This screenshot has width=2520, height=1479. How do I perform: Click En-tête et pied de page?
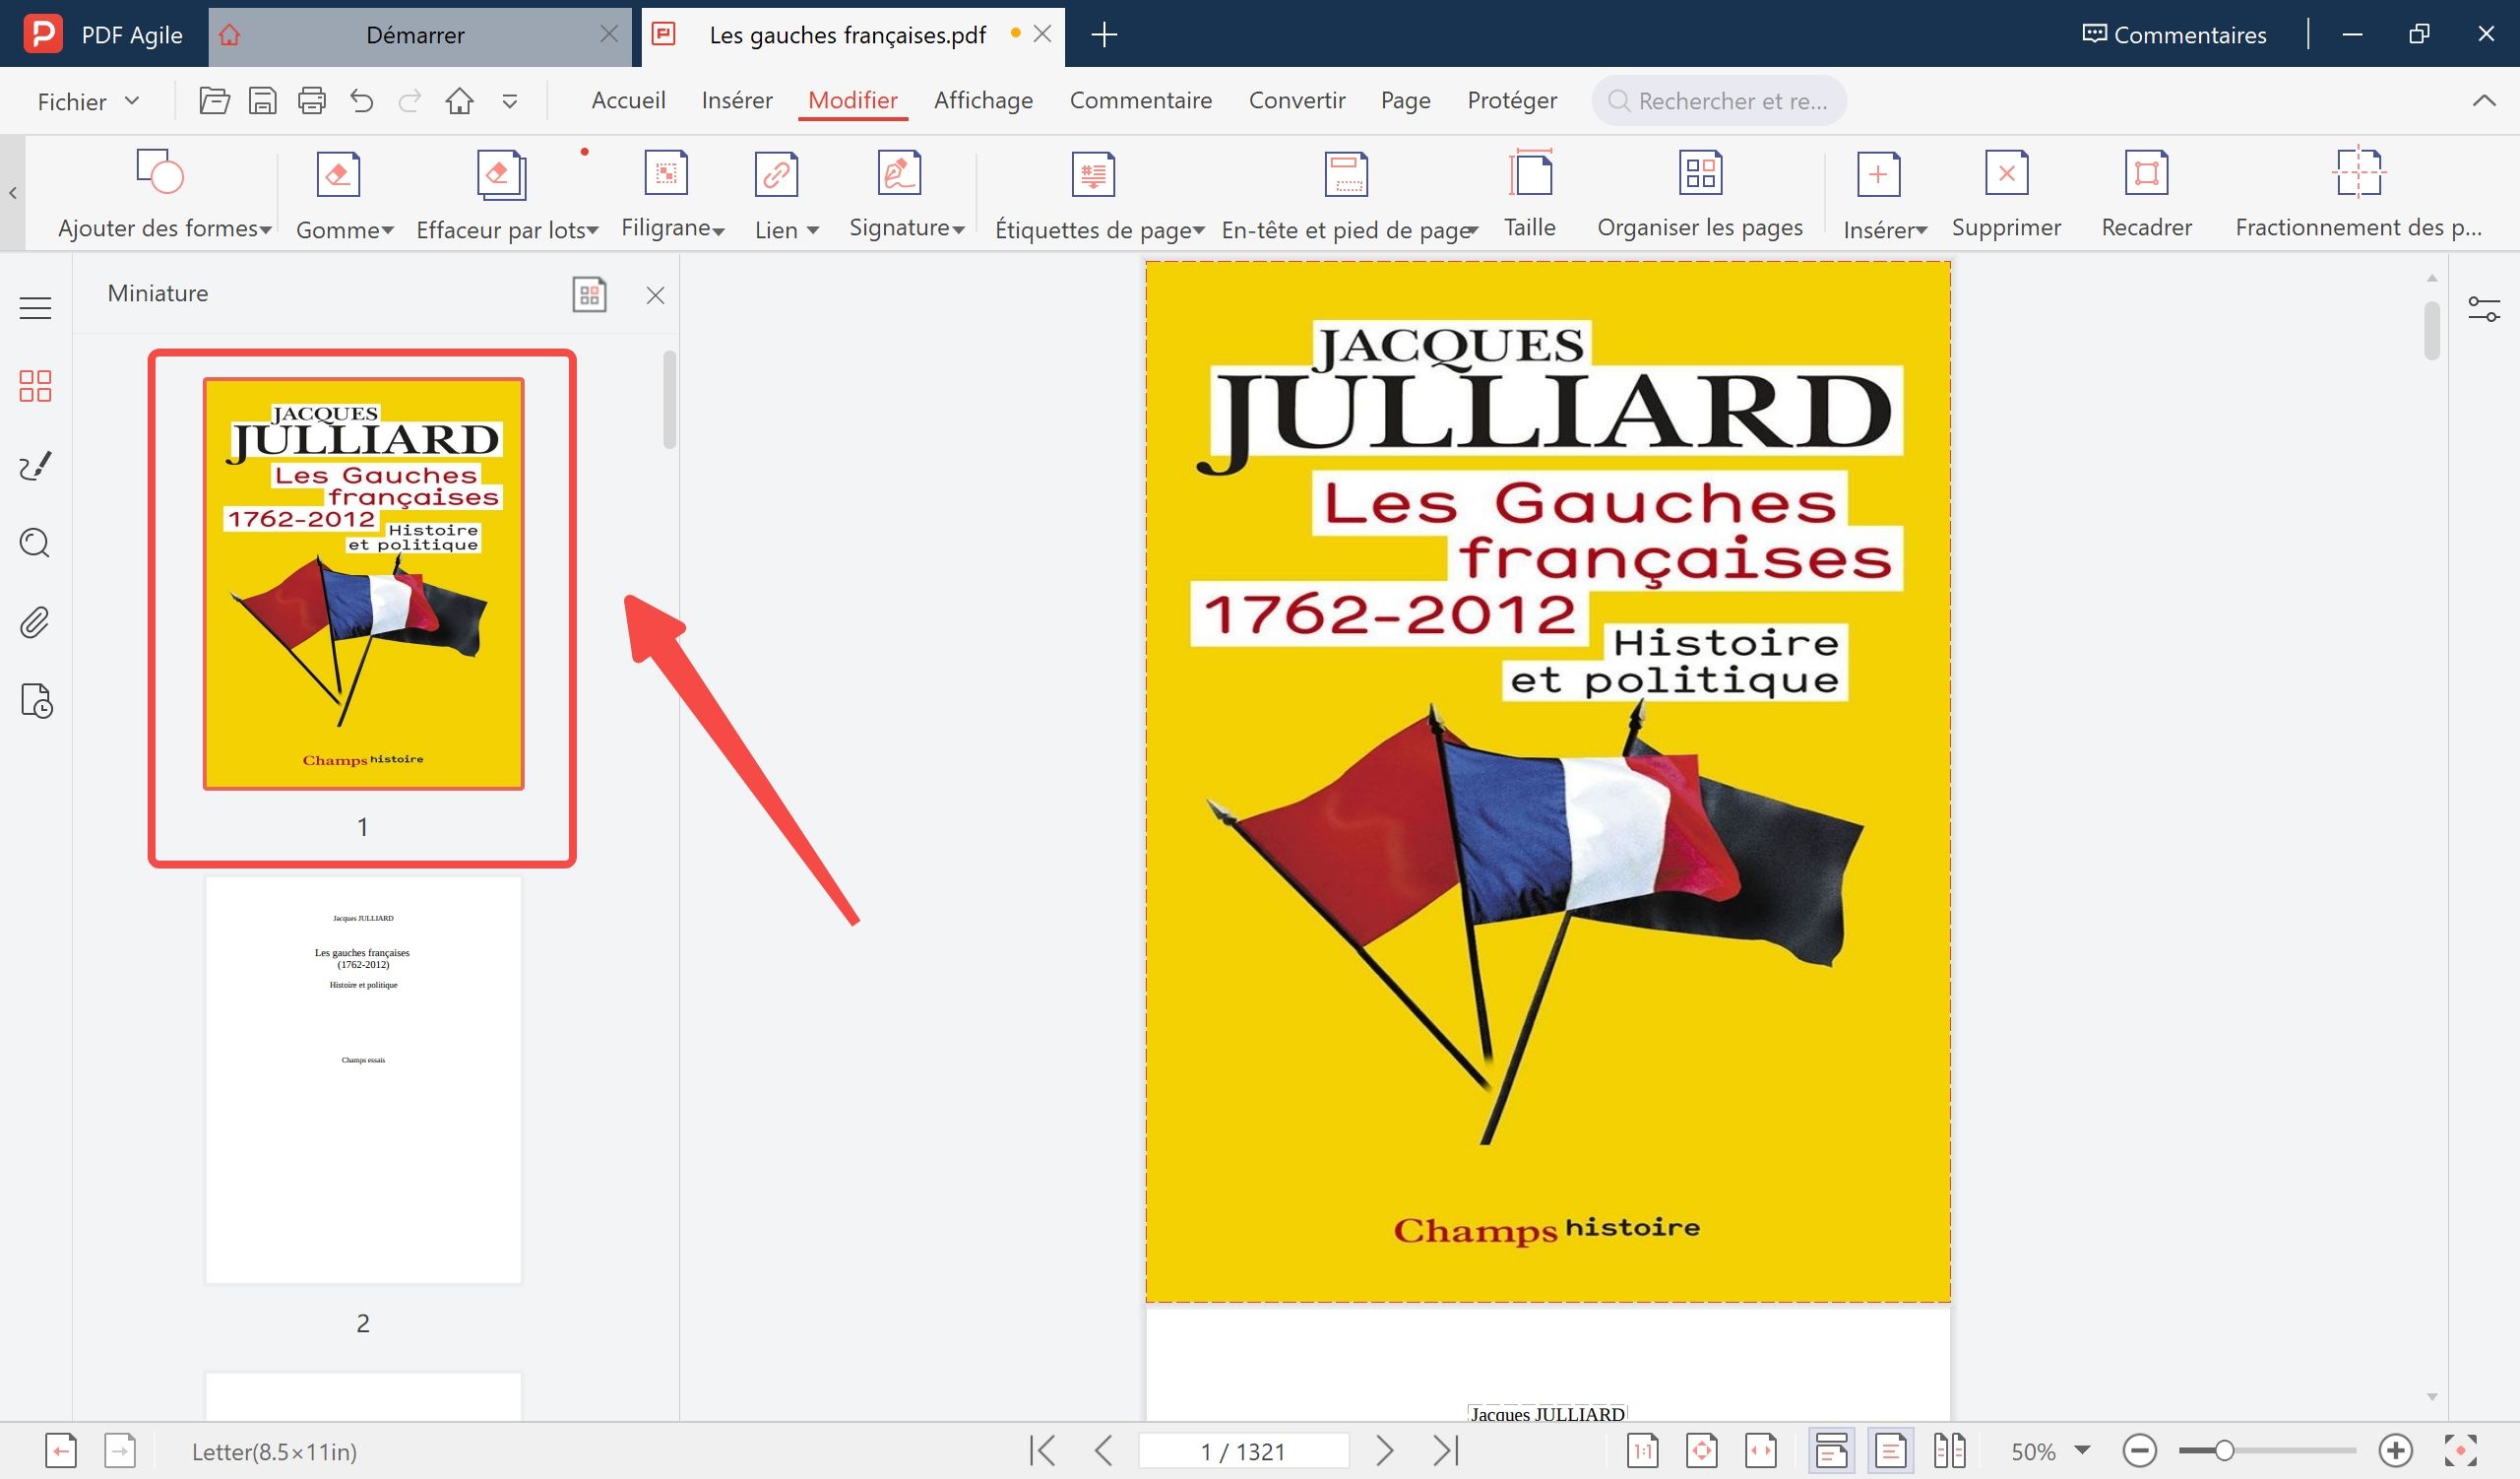click(x=1347, y=195)
